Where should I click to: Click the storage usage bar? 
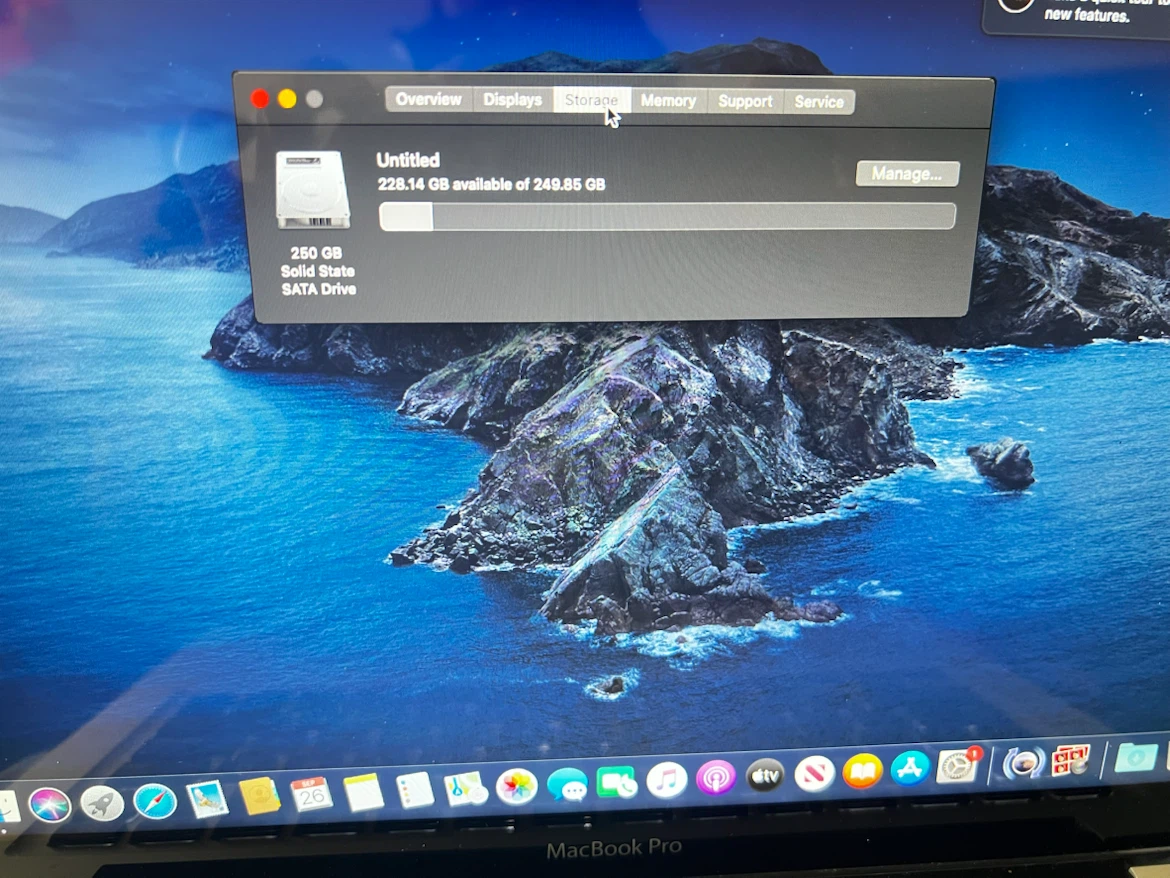coord(667,216)
